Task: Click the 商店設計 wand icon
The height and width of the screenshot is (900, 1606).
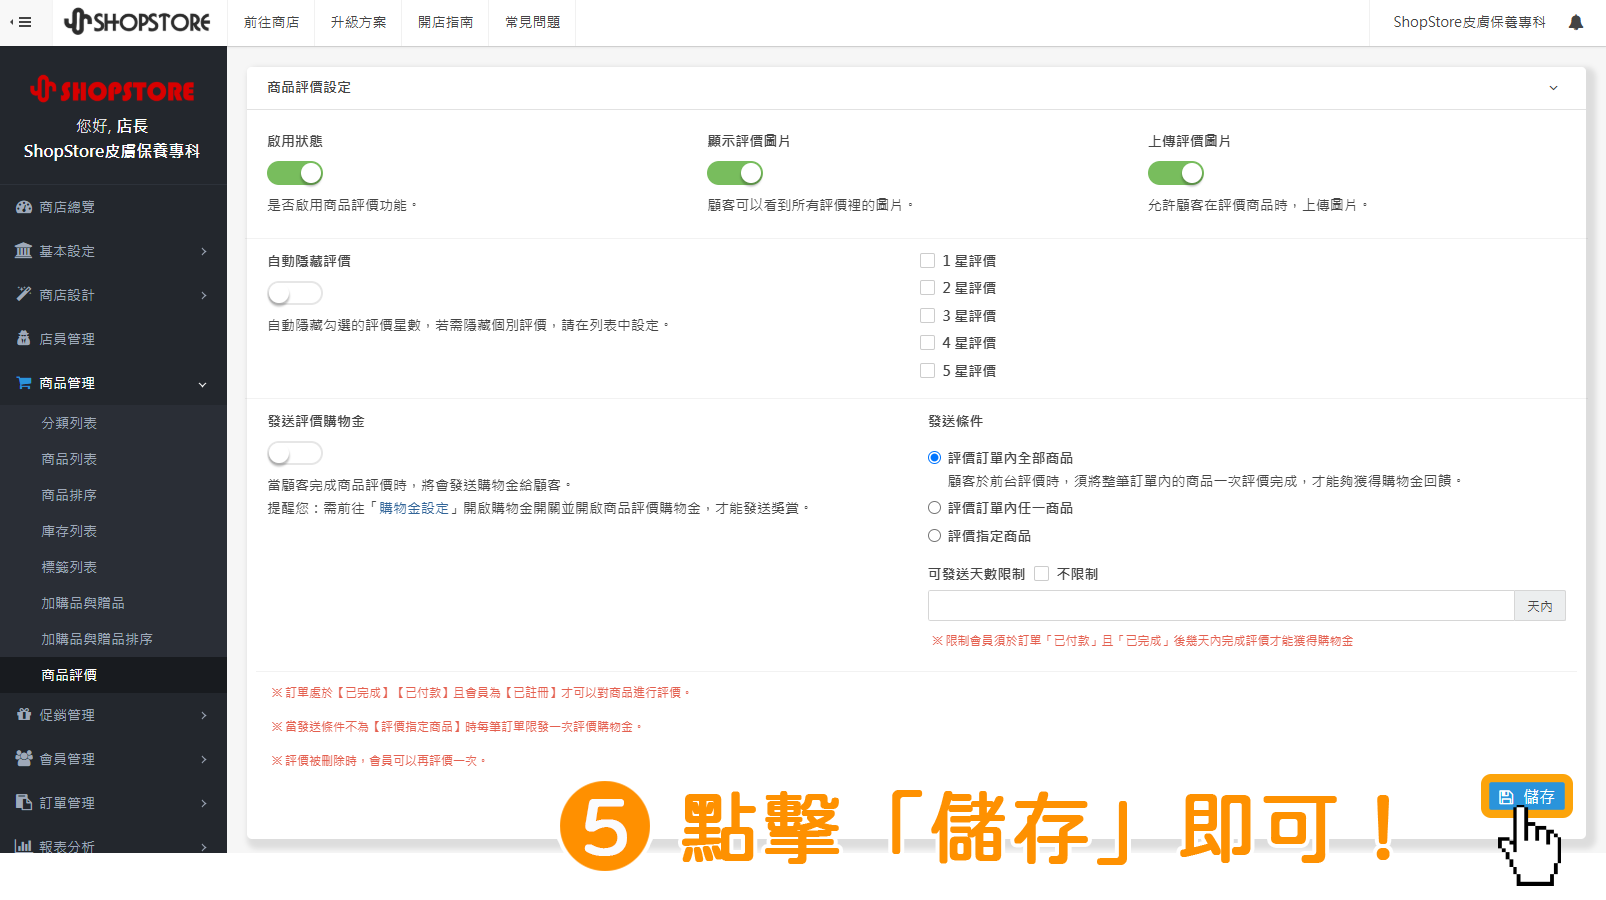Action: pos(24,295)
